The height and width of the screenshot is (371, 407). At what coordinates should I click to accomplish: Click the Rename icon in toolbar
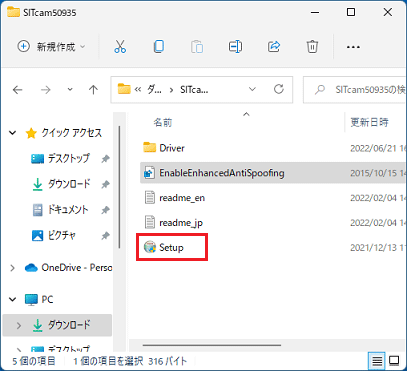[235, 47]
